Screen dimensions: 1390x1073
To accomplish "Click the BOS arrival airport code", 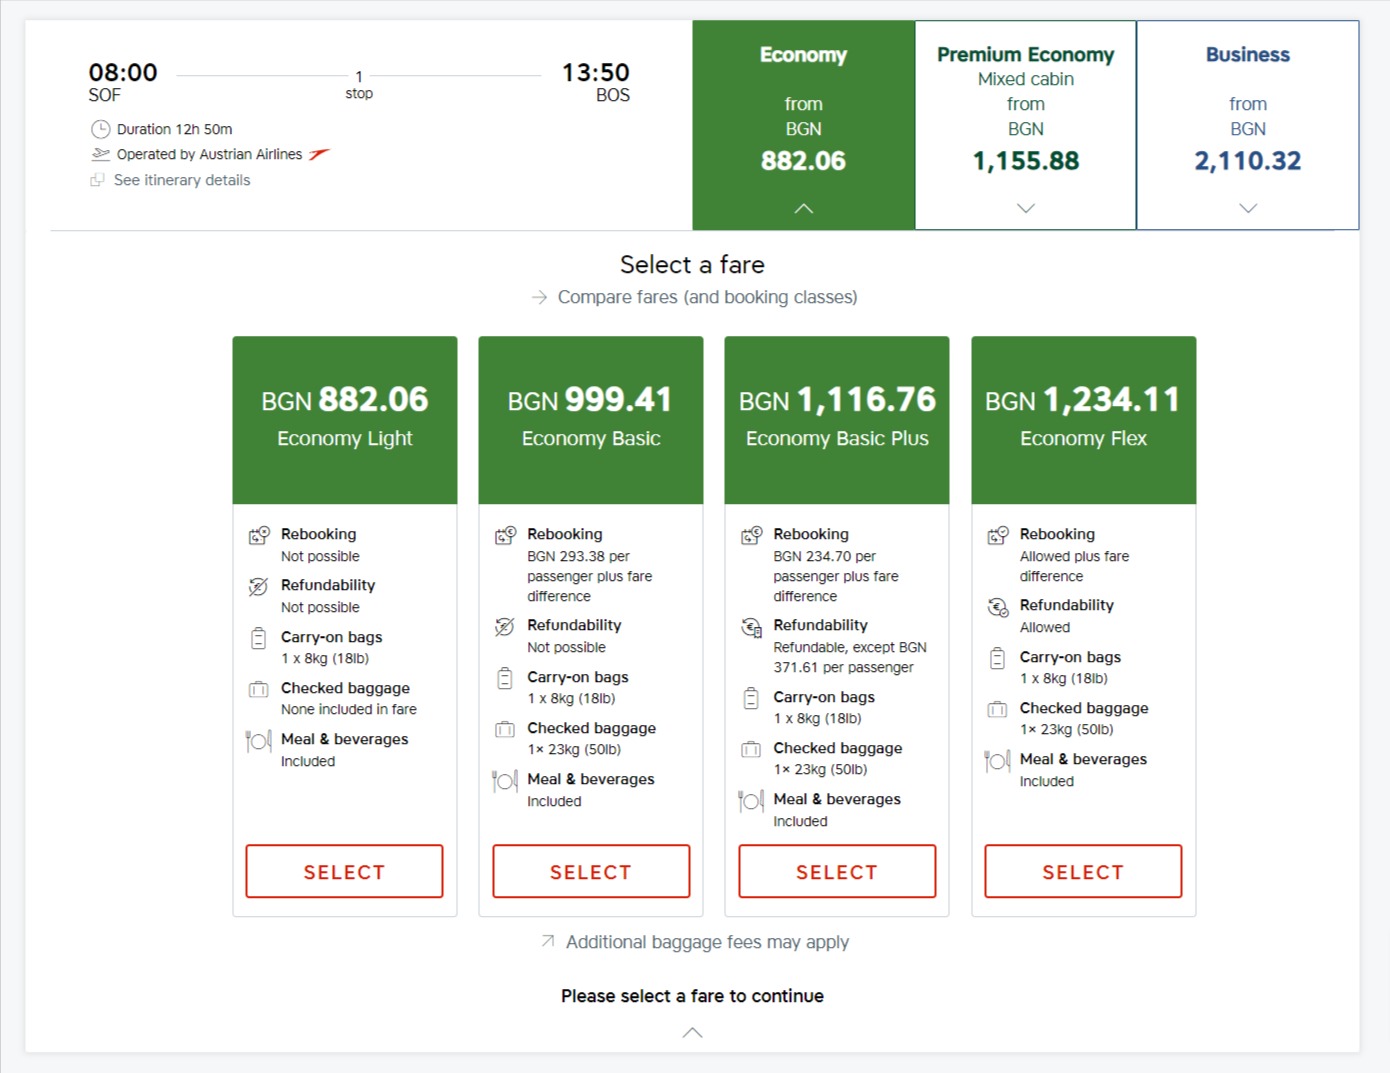I will [x=613, y=95].
